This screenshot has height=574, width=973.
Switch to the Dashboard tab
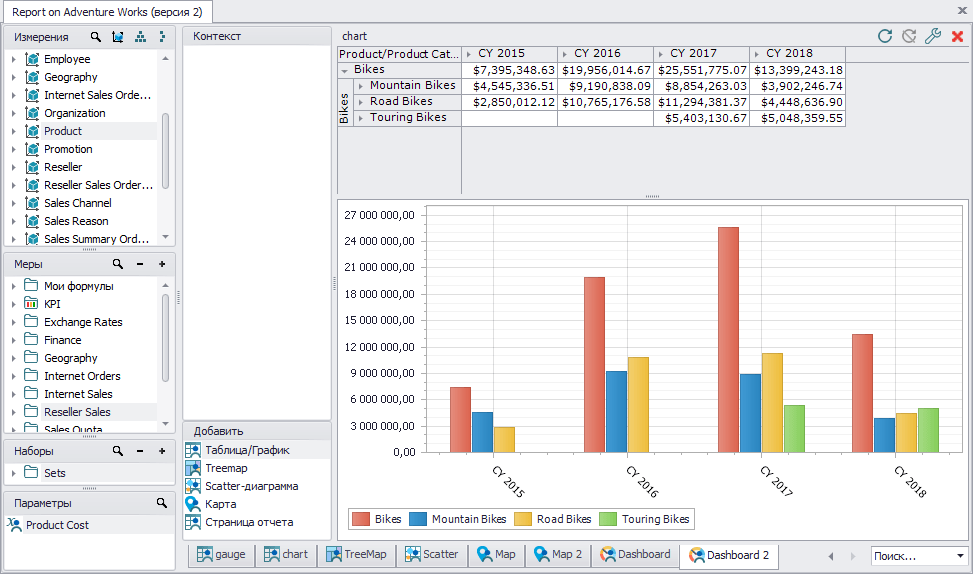point(635,554)
